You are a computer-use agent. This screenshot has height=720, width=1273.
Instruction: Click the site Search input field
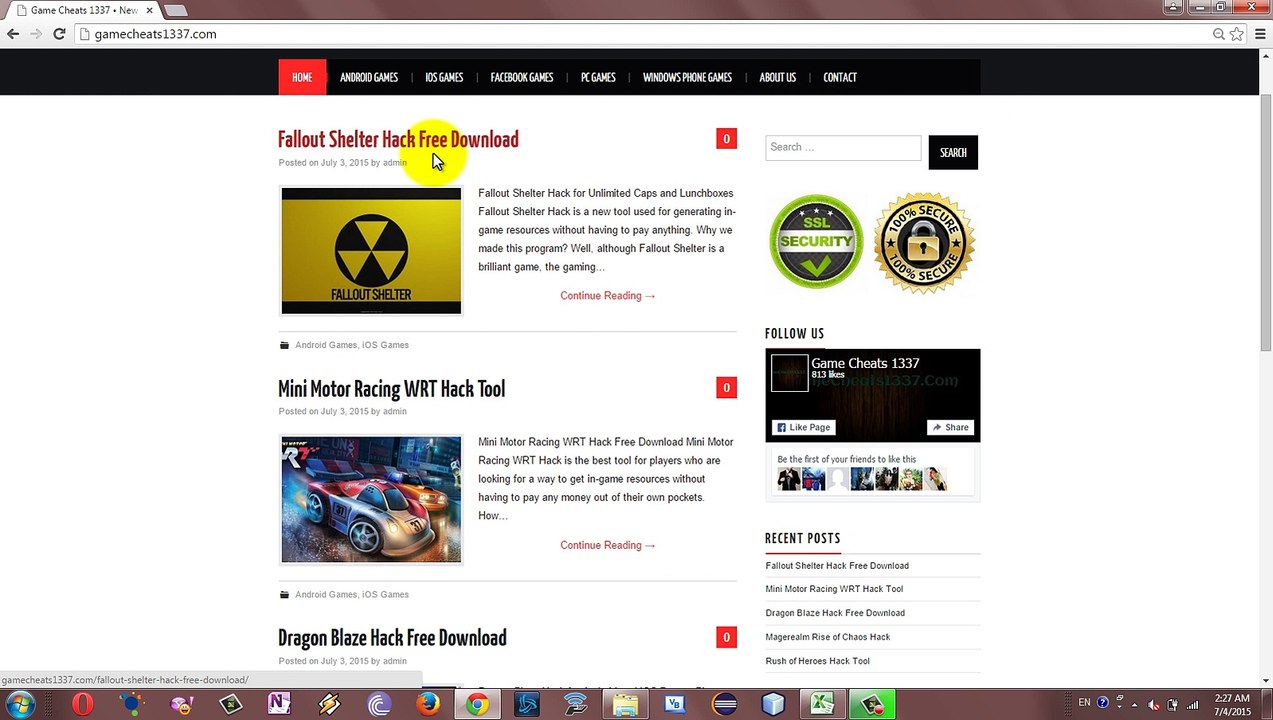843,147
